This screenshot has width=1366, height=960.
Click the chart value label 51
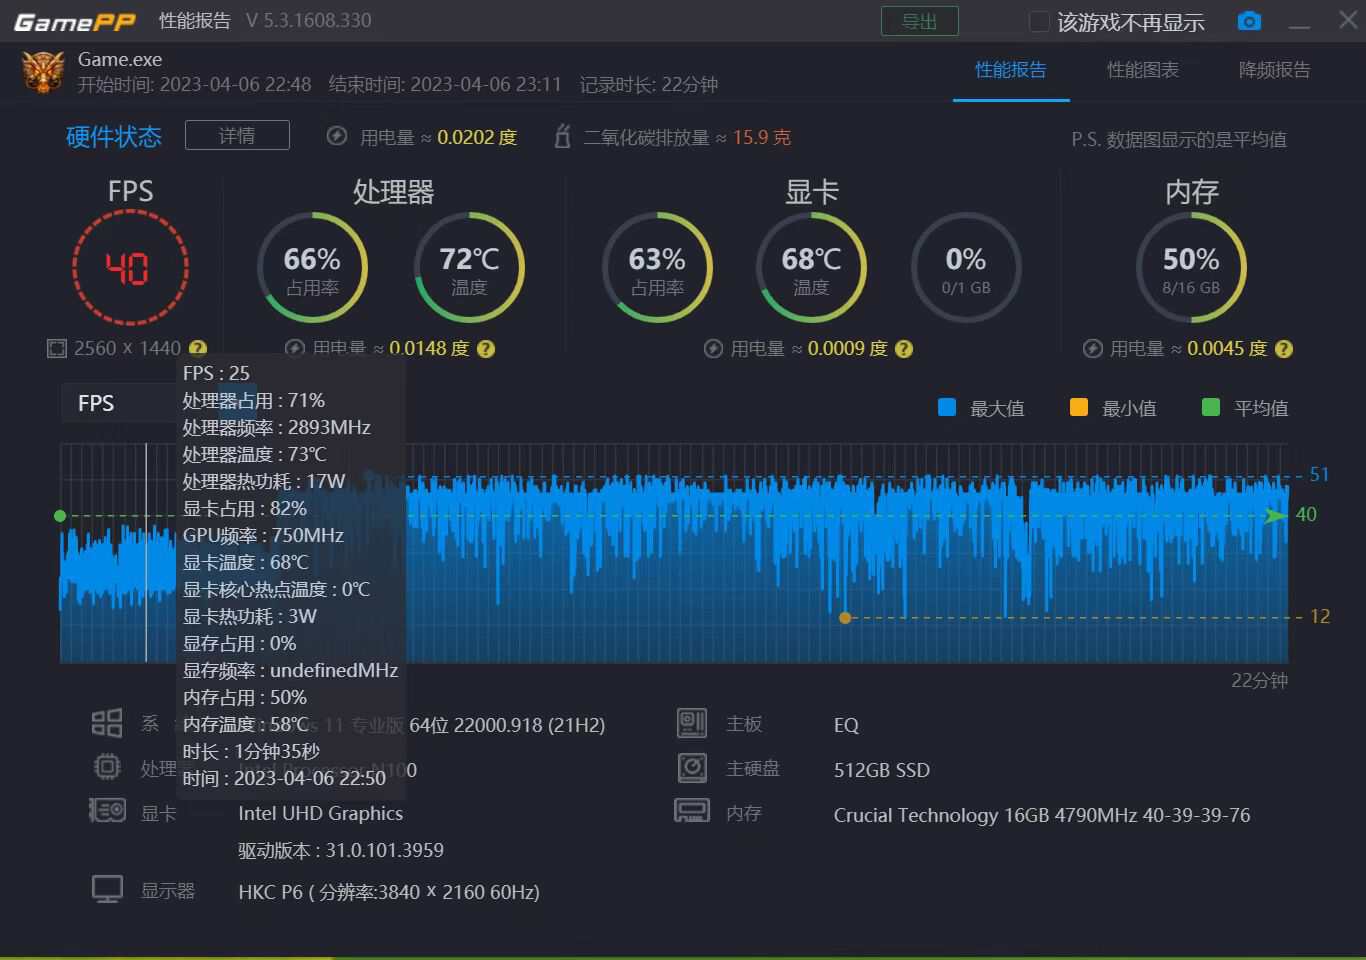tap(1320, 475)
